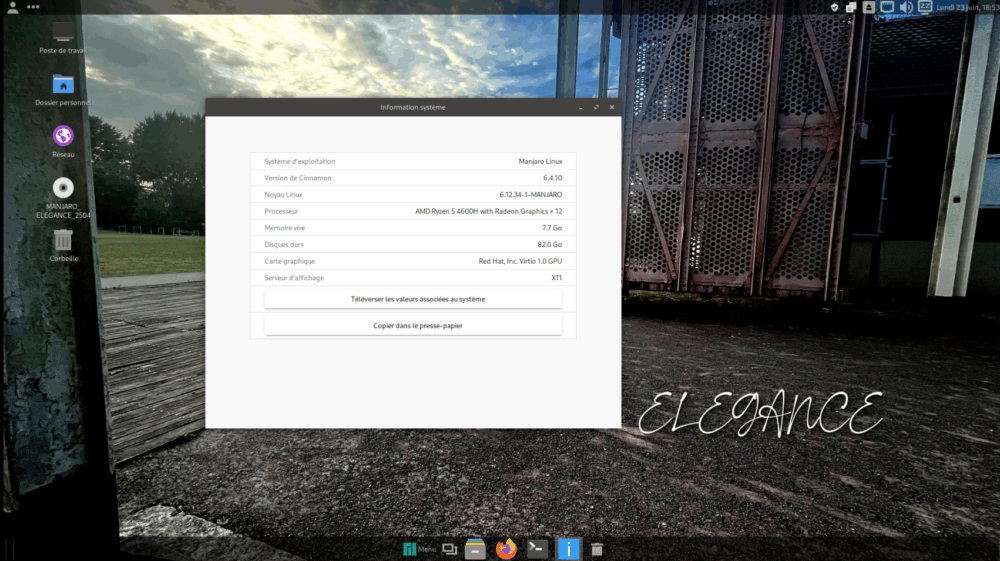Click the user icon in the top-left panel
Image resolution: width=1000 pixels, height=561 pixels.
tap(12, 7)
